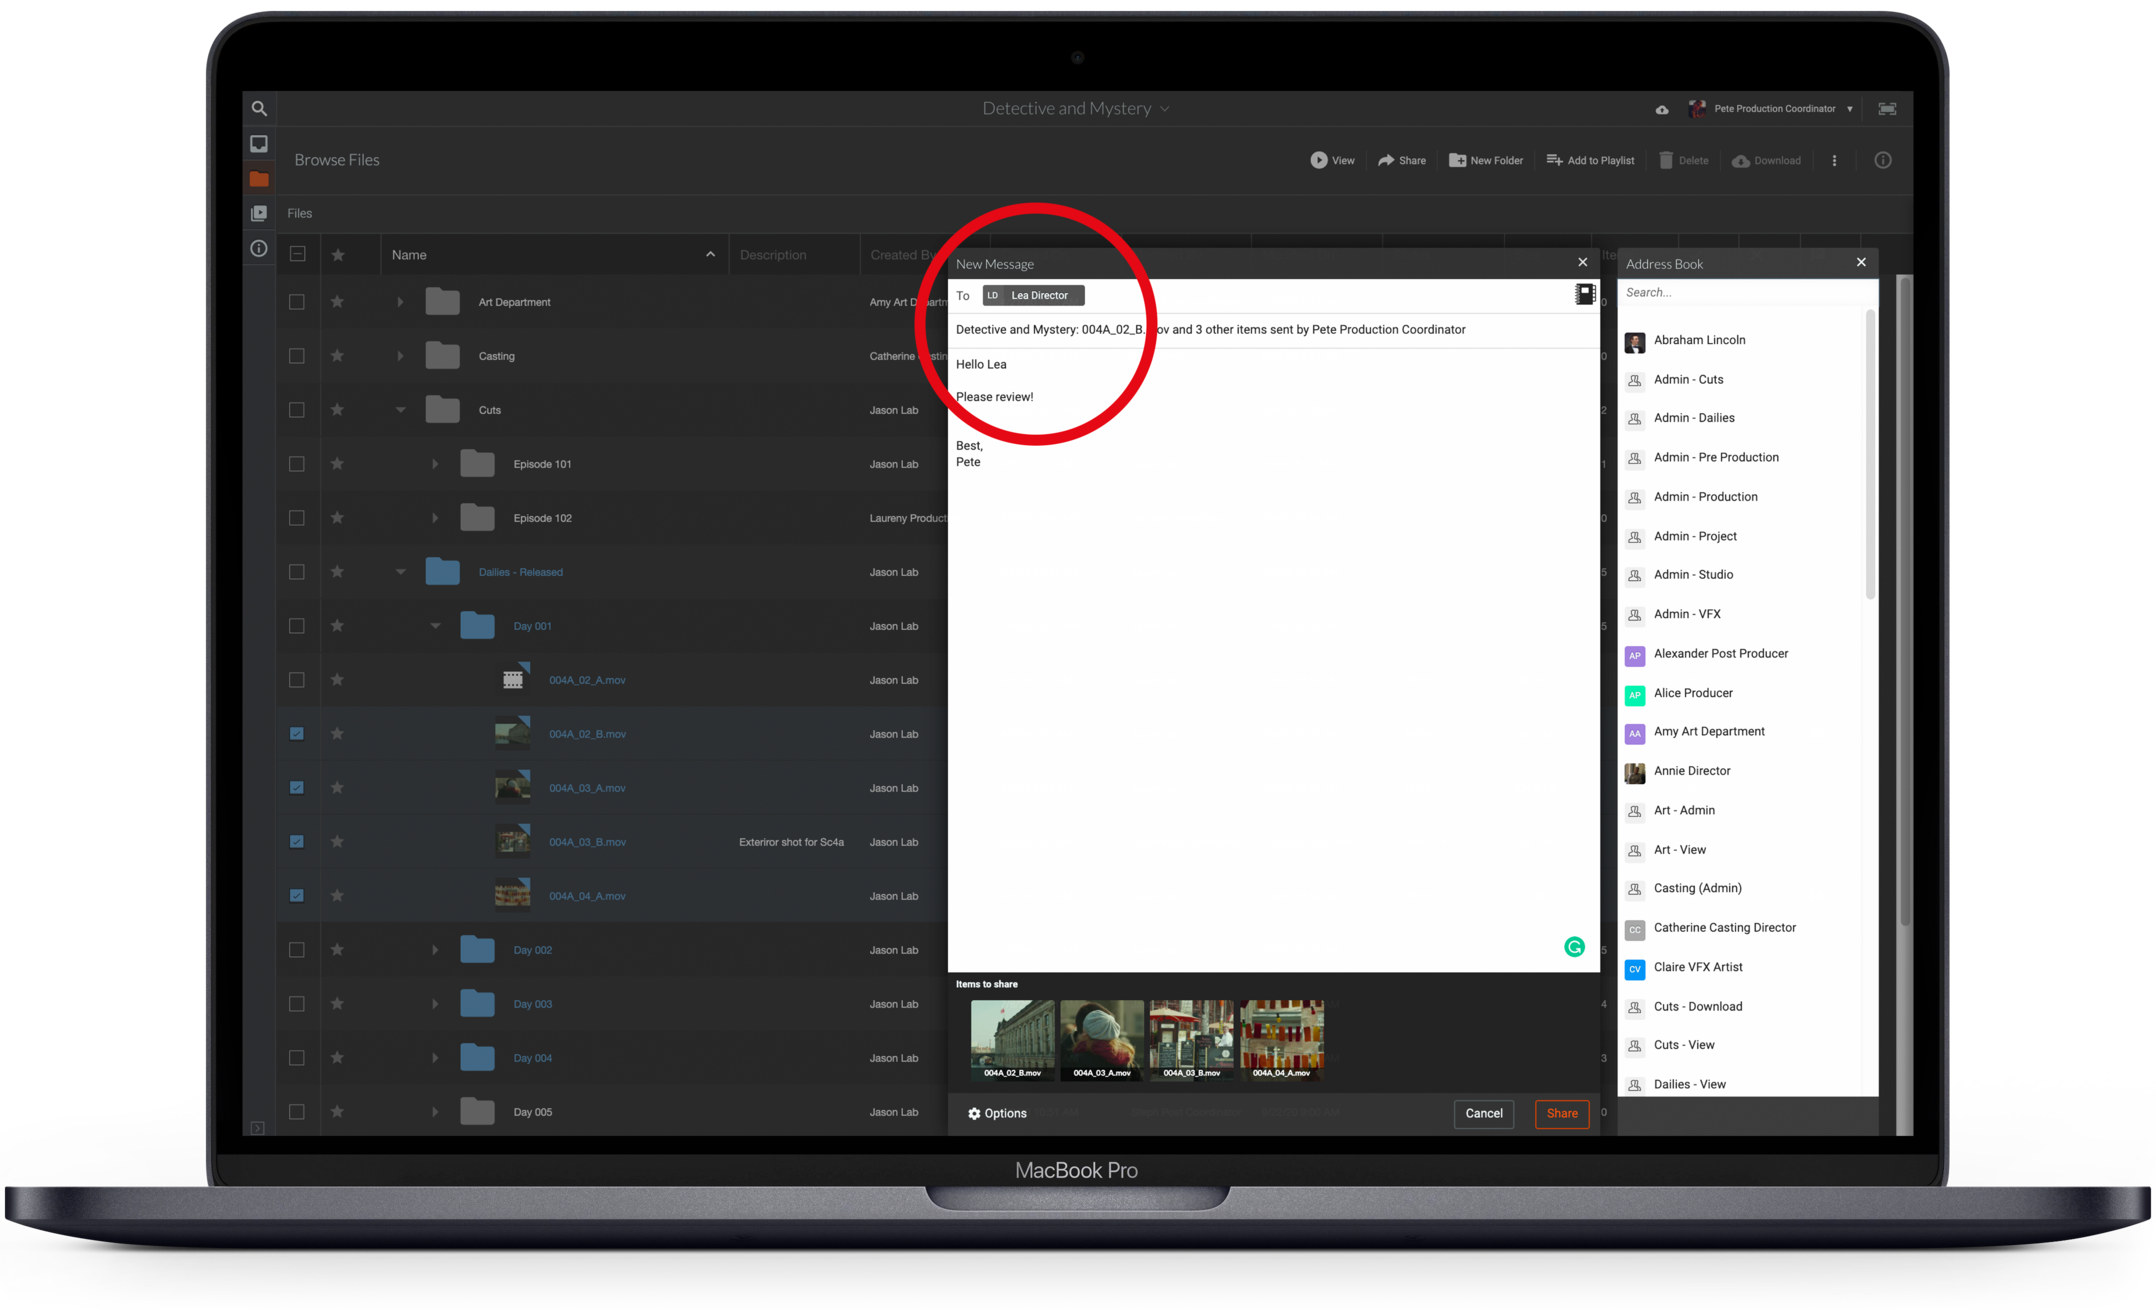The image size is (2156, 1310).
Task: Collapse the Cuts folder
Action: (400, 410)
